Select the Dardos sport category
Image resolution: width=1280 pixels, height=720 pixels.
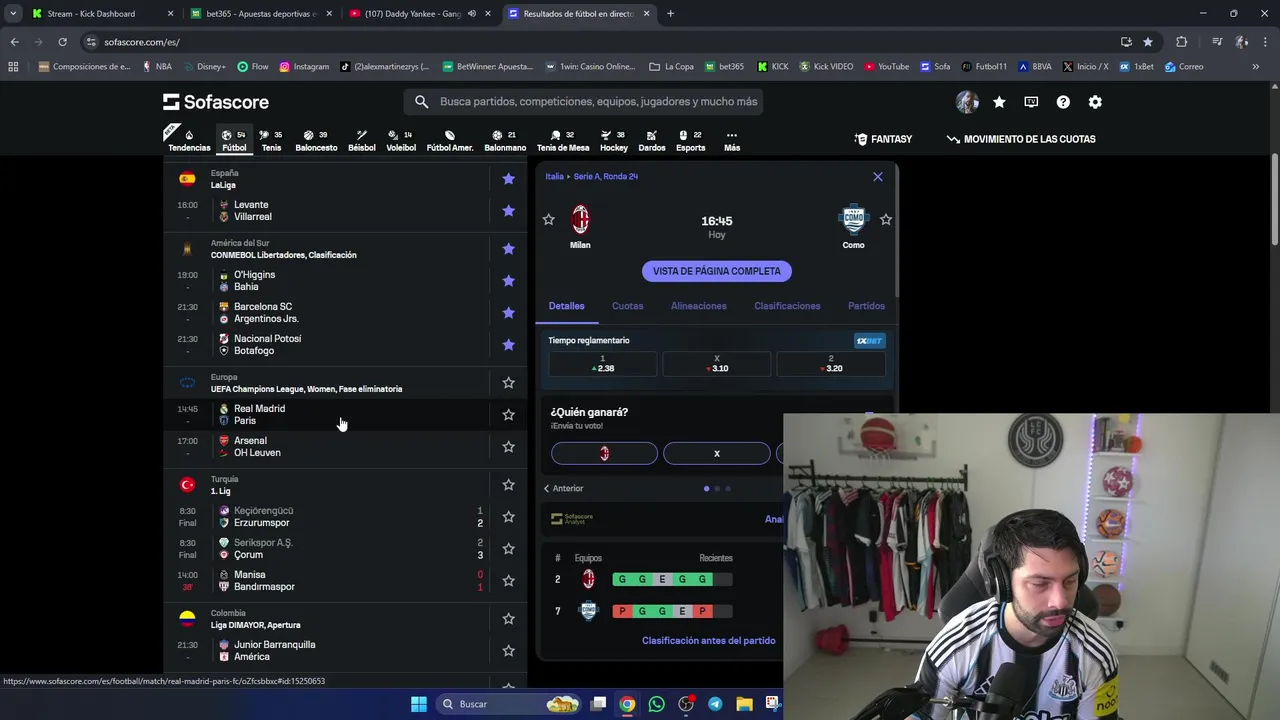coord(652,140)
